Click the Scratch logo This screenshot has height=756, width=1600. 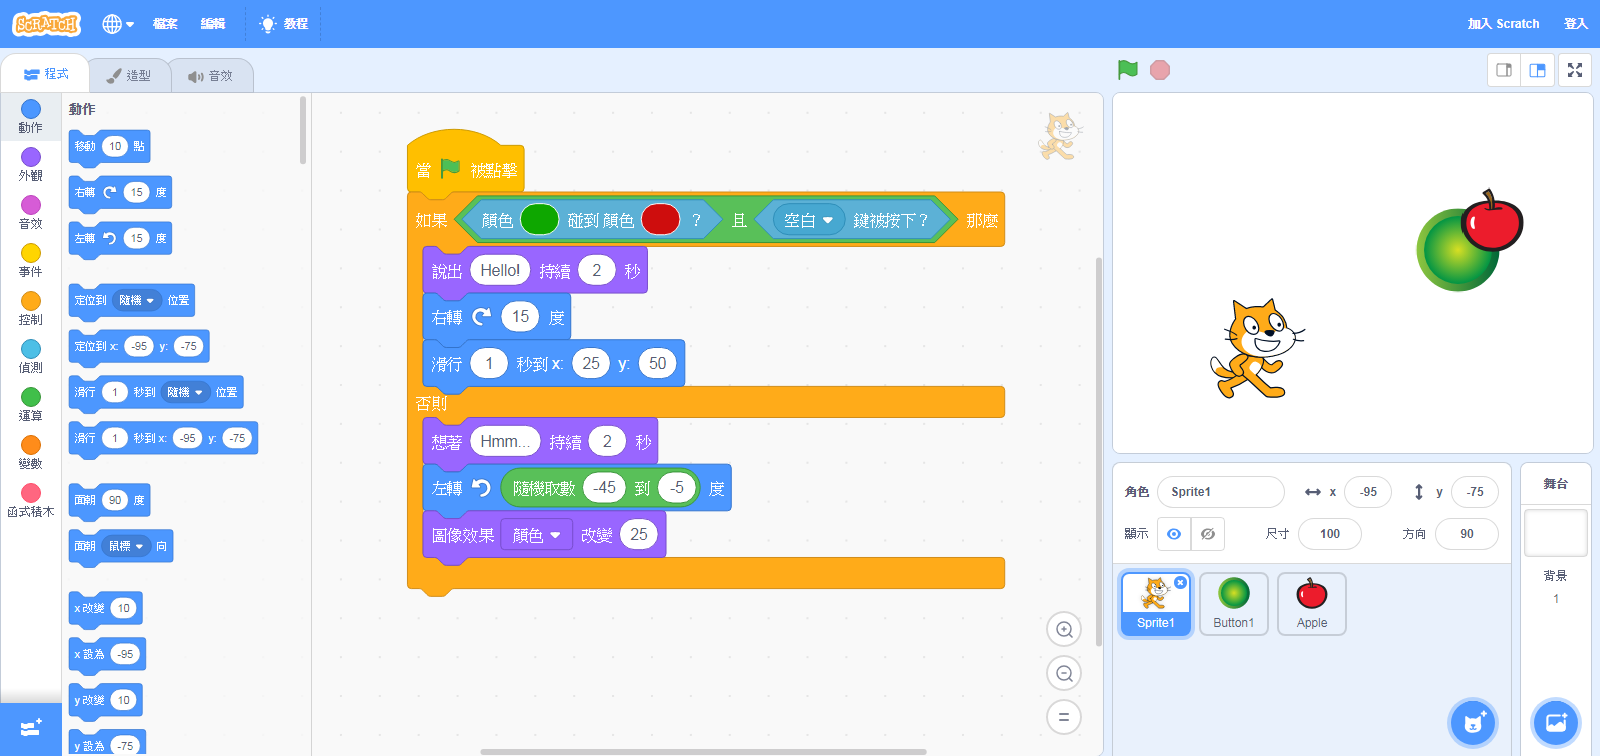point(46,24)
